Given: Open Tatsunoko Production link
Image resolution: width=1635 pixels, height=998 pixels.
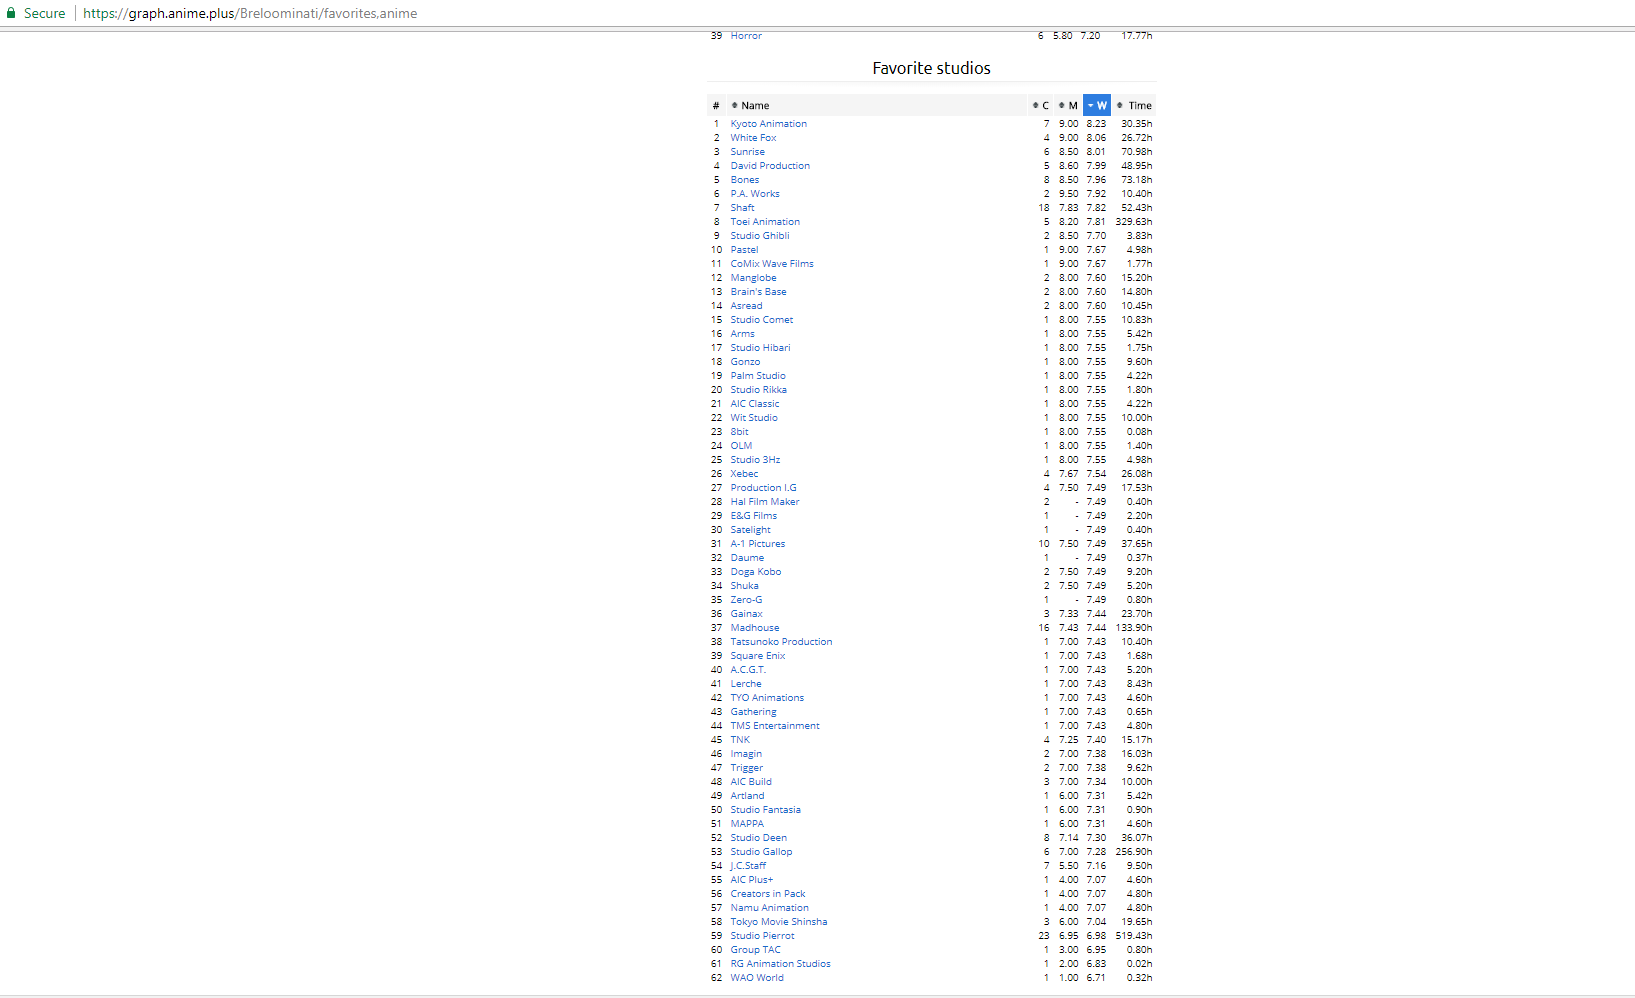Looking at the screenshot, I should [x=781, y=642].
